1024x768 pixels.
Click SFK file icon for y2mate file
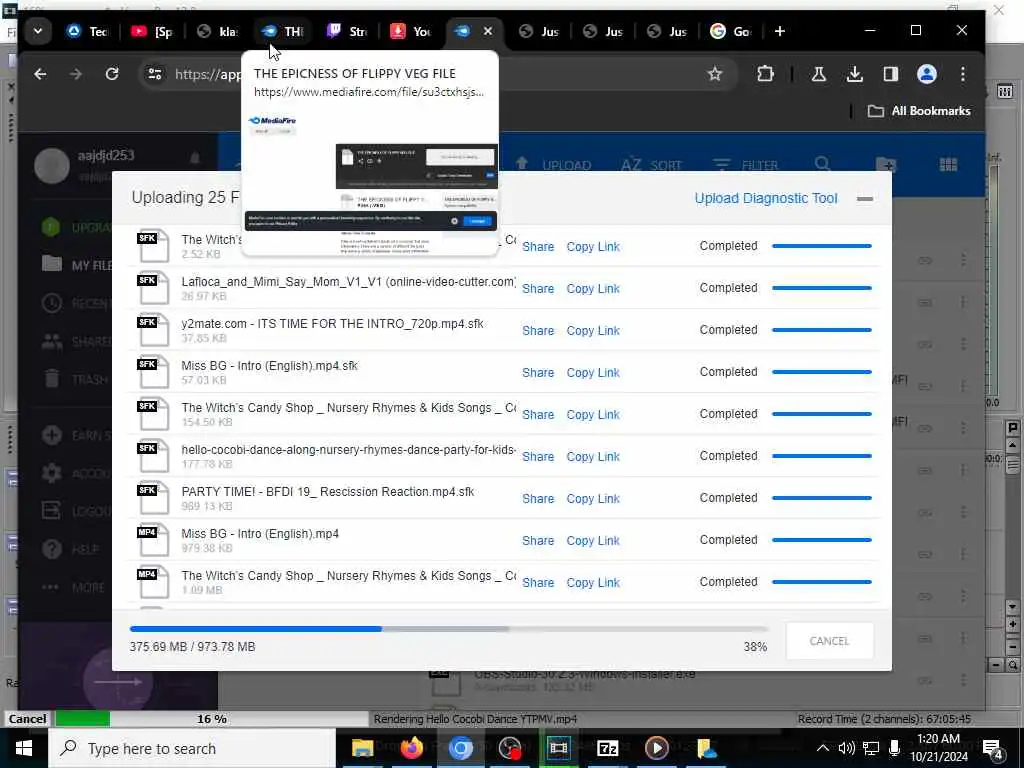click(x=153, y=330)
